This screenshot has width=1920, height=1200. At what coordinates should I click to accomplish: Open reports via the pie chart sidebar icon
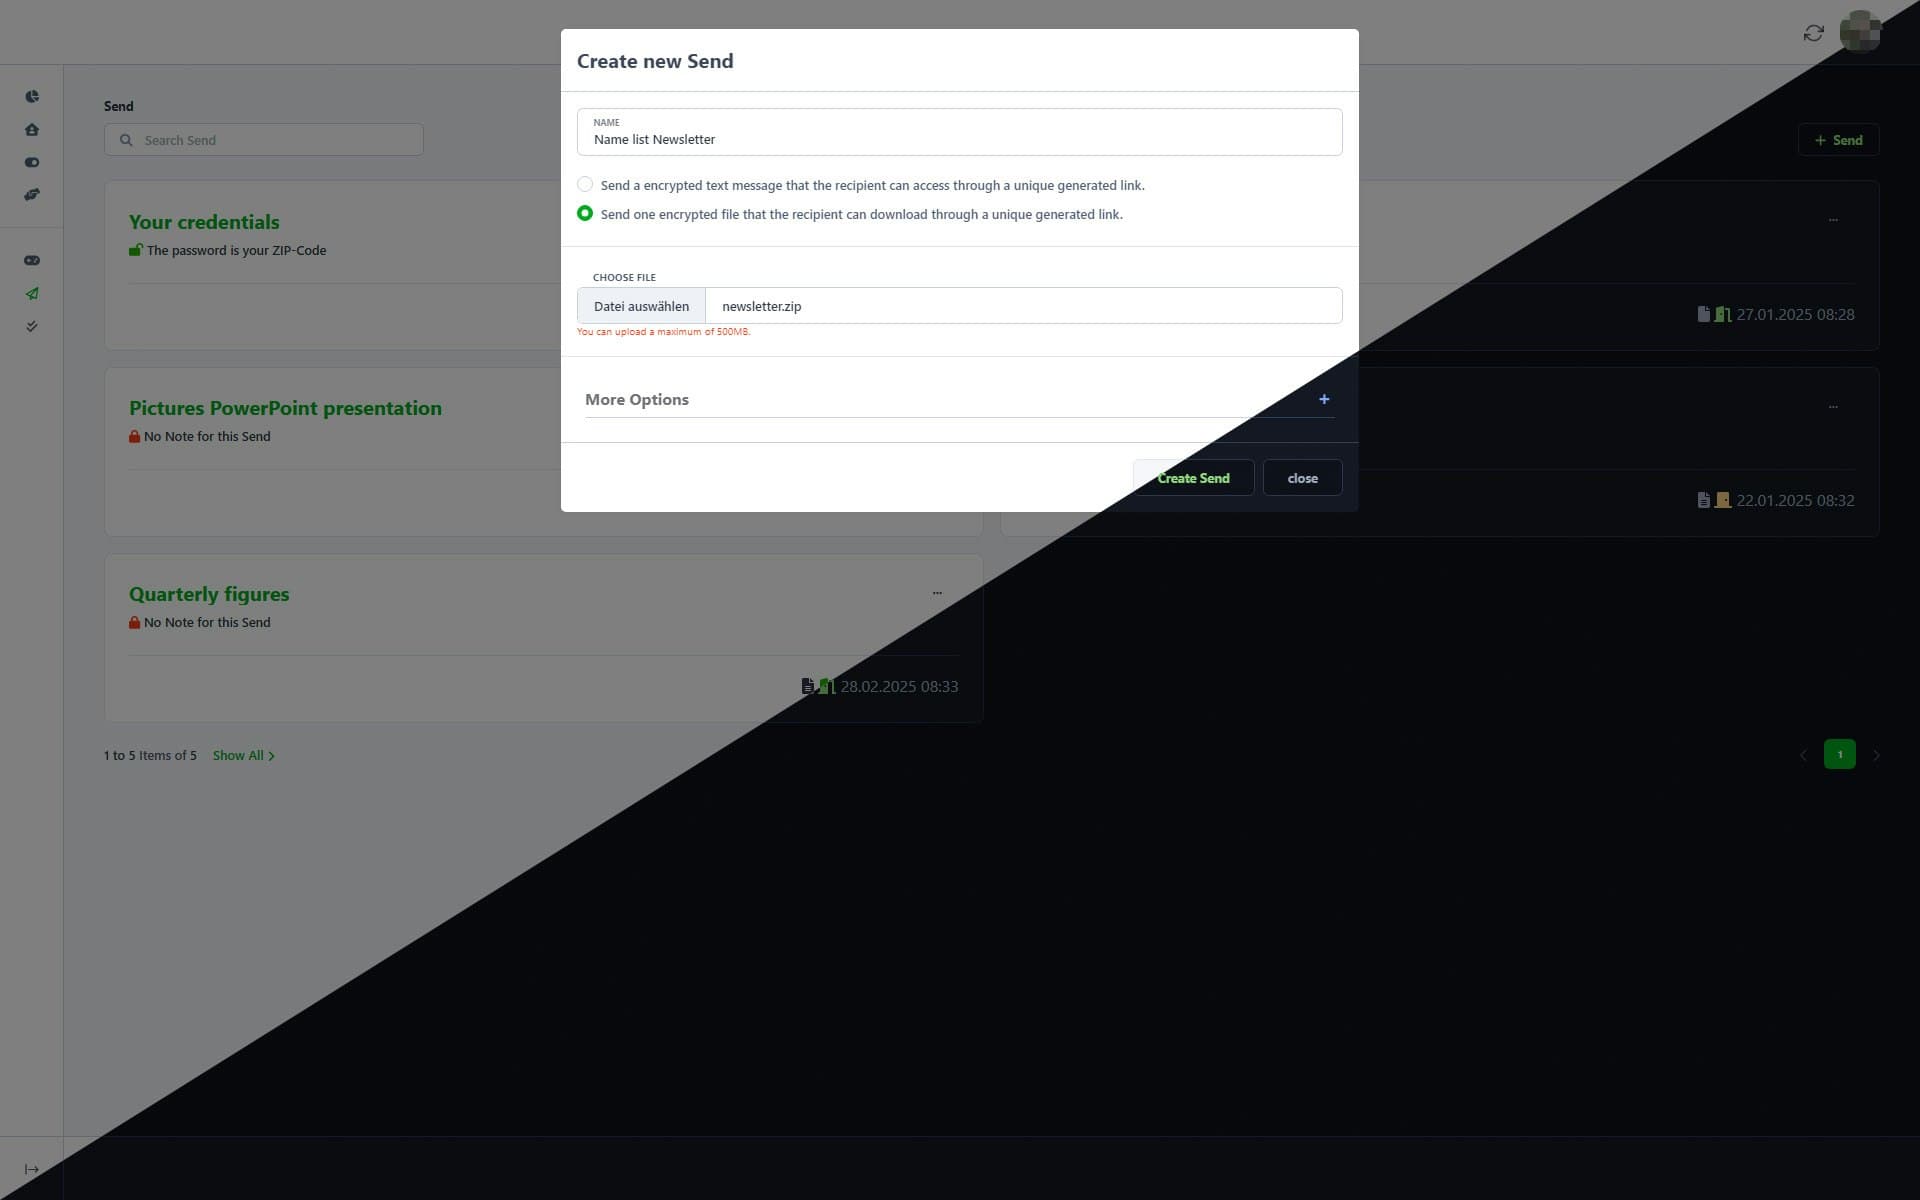click(x=32, y=96)
